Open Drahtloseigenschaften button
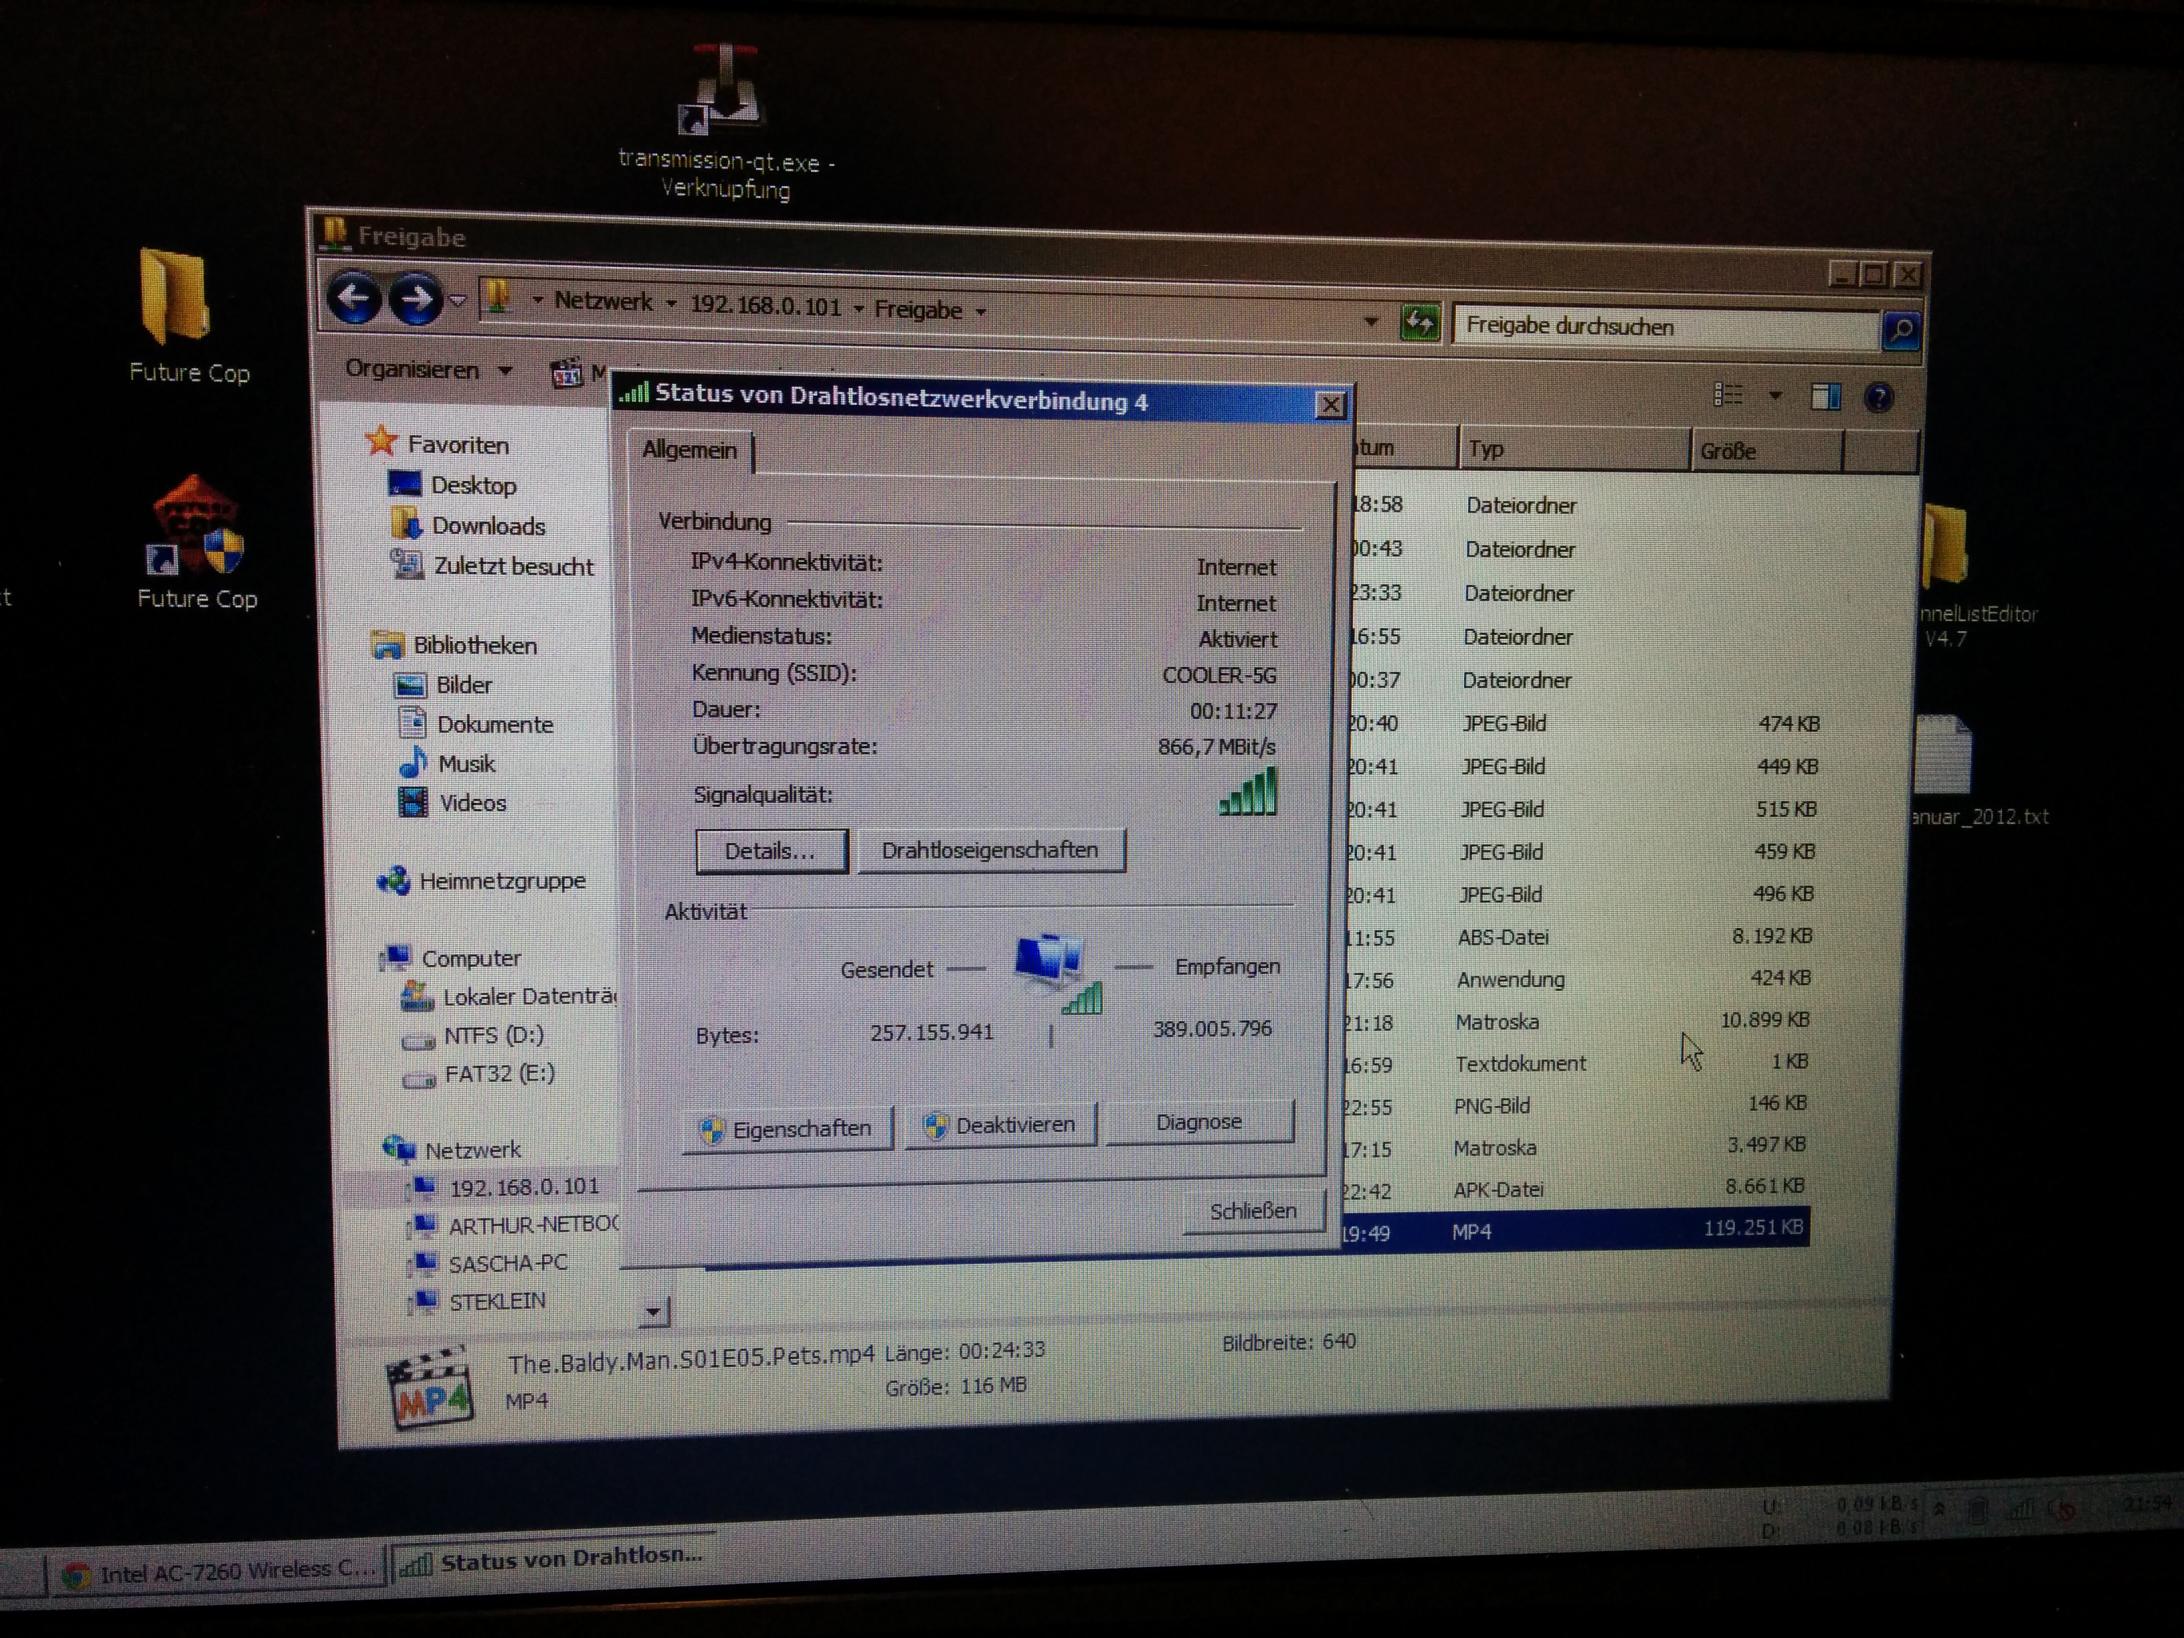2184x1638 pixels. 990,850
